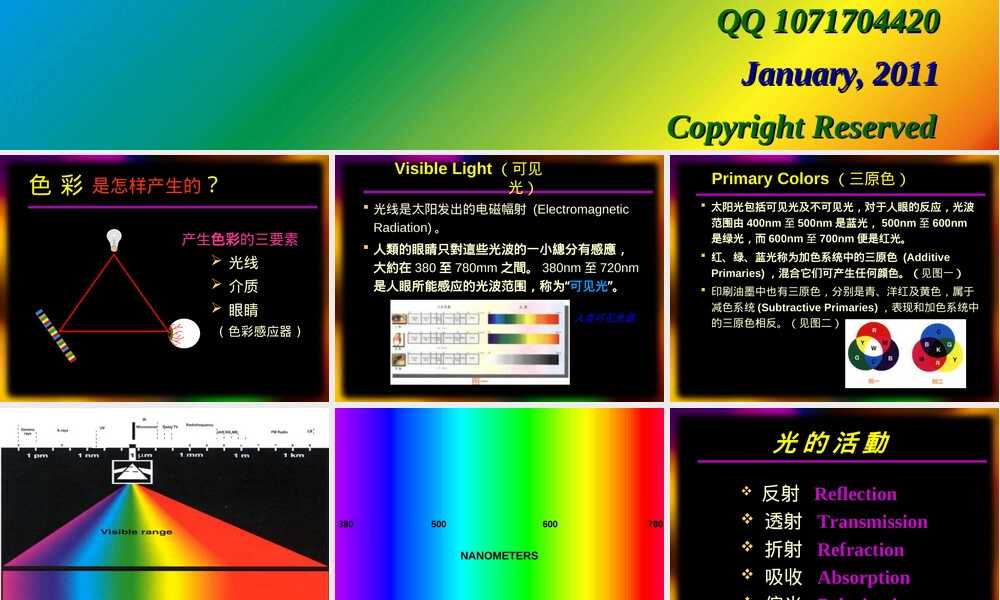Click the eyeball image on the triangle

184,333
